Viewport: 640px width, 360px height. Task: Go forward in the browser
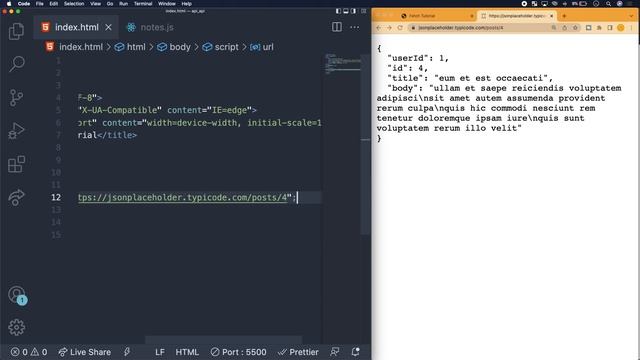[x=389, y=28]
